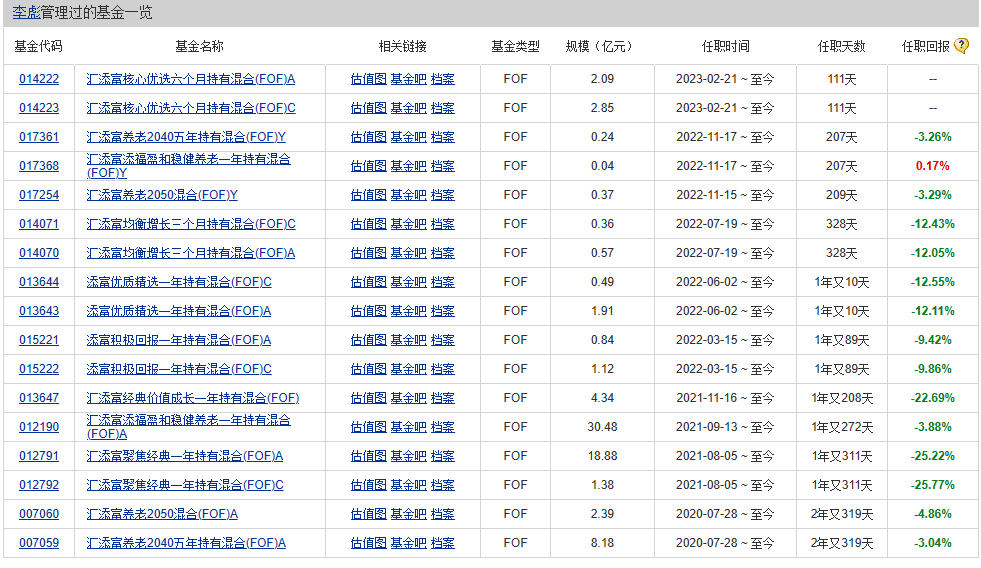
Task: Open fund code 013644
Action: click(39, 282)
